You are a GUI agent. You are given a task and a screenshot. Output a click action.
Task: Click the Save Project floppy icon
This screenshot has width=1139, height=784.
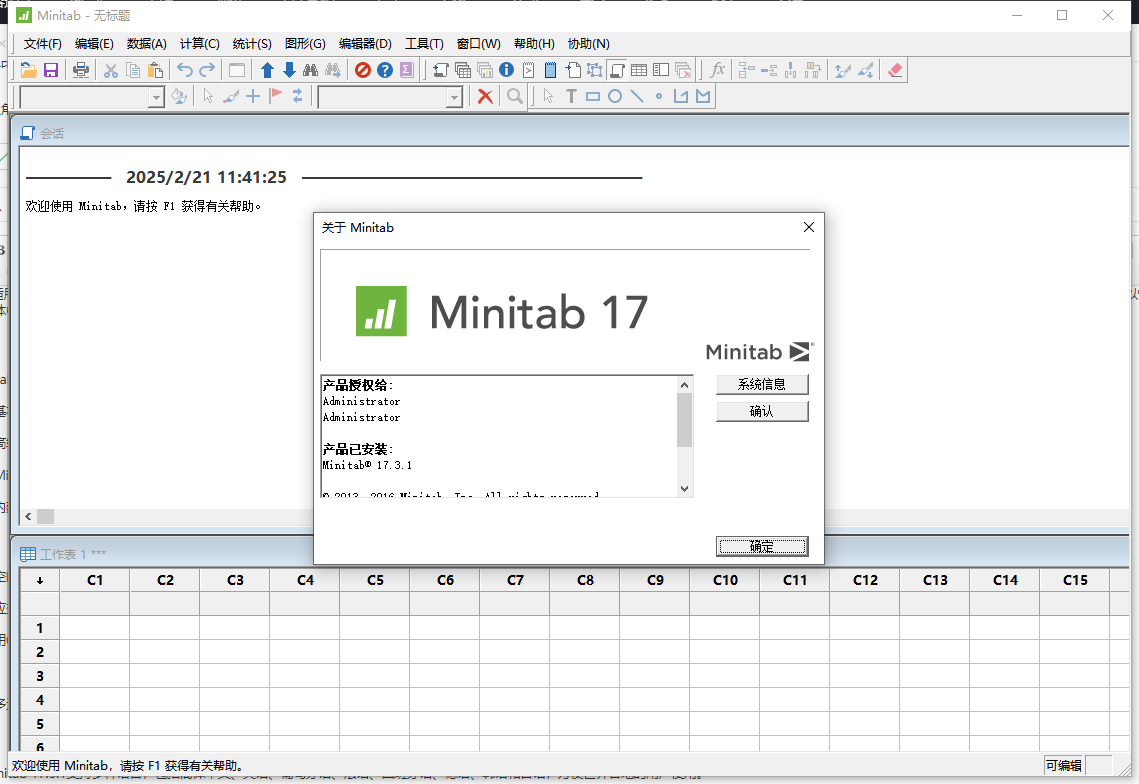pos(51,70)
